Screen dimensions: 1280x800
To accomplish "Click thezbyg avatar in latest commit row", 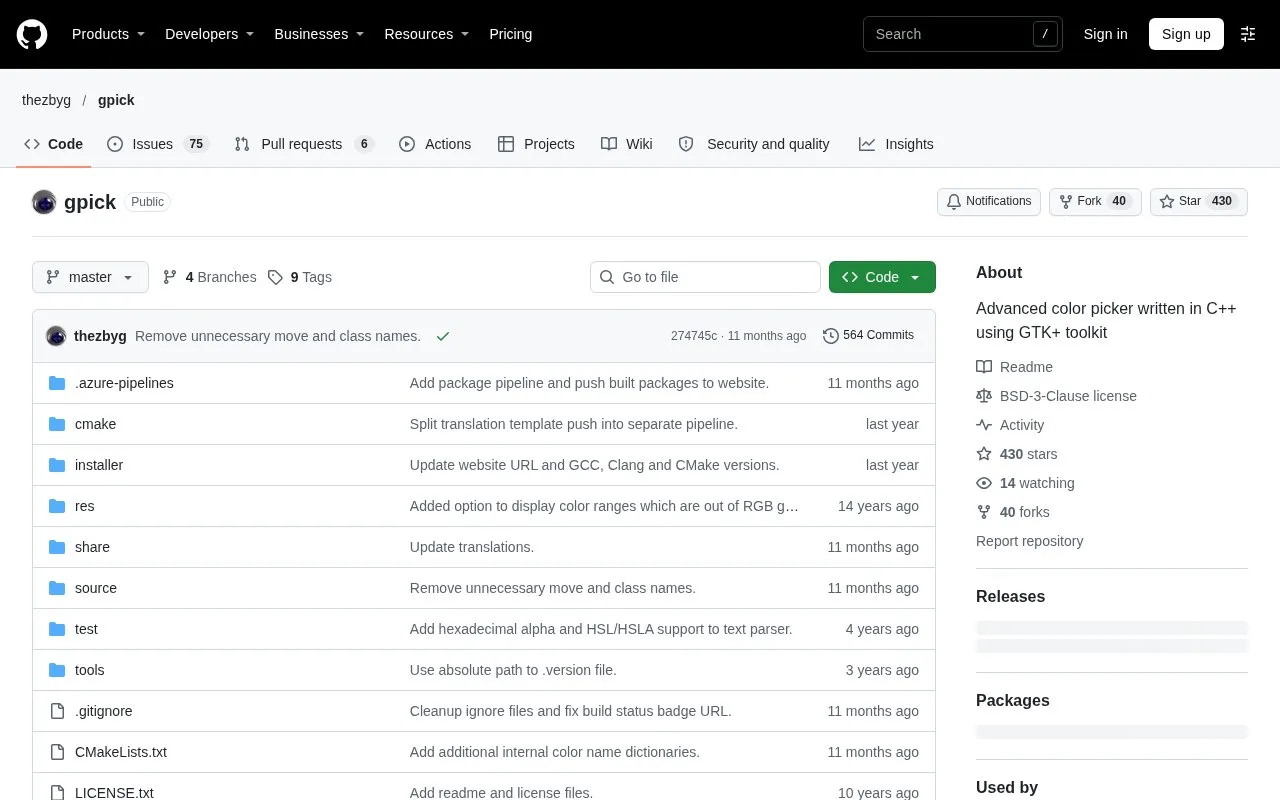I will 56,336.
